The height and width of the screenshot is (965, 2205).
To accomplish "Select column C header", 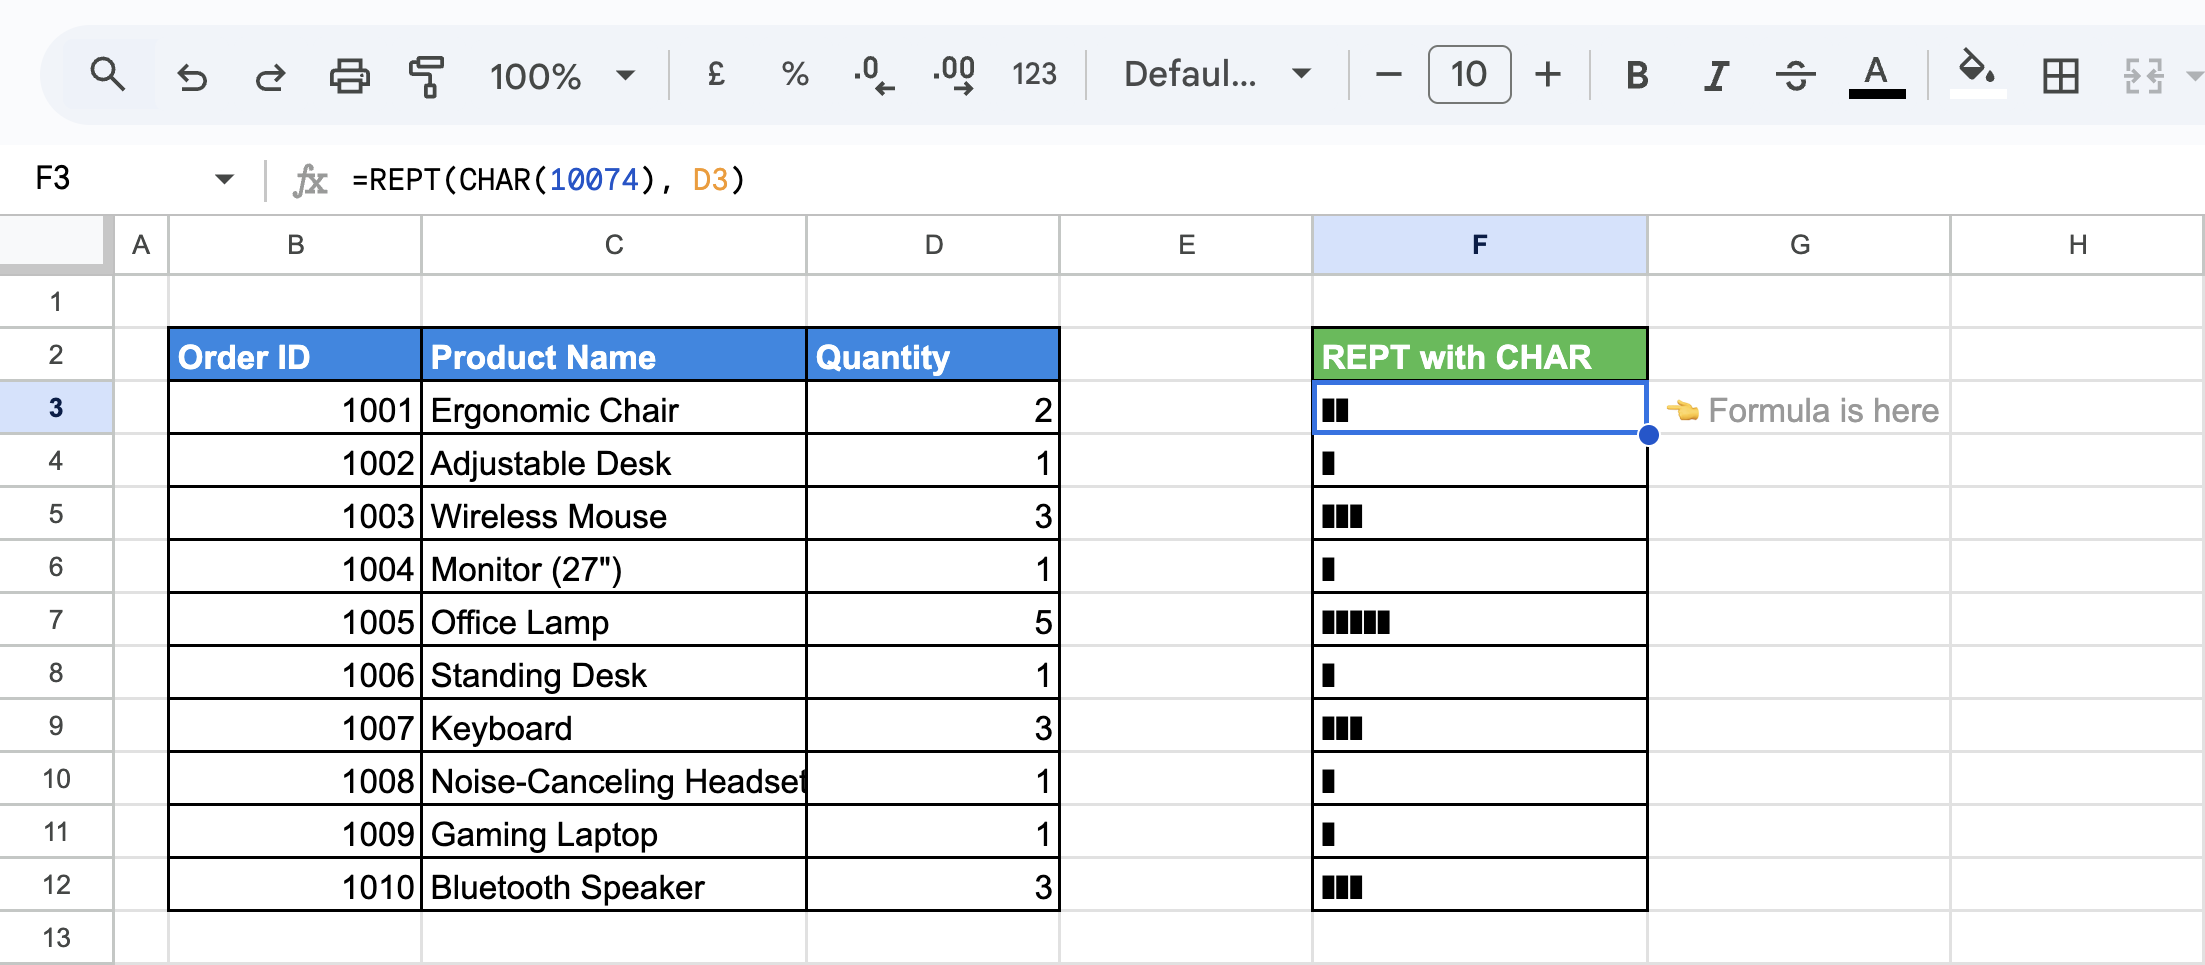I will click(x=614, y=245).
